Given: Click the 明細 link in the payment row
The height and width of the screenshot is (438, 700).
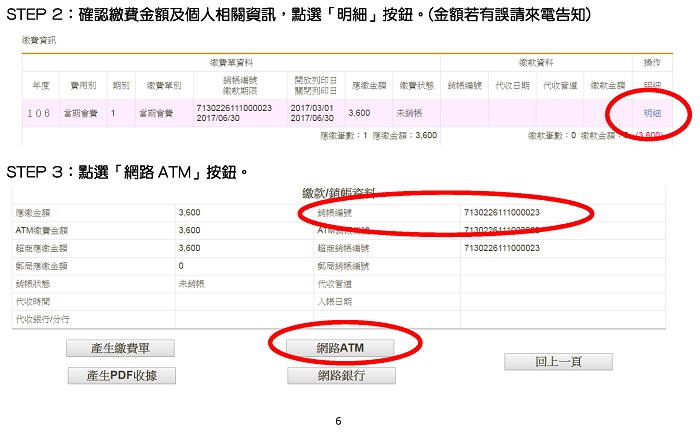Looking at the screenshot, I should [651, 114].
